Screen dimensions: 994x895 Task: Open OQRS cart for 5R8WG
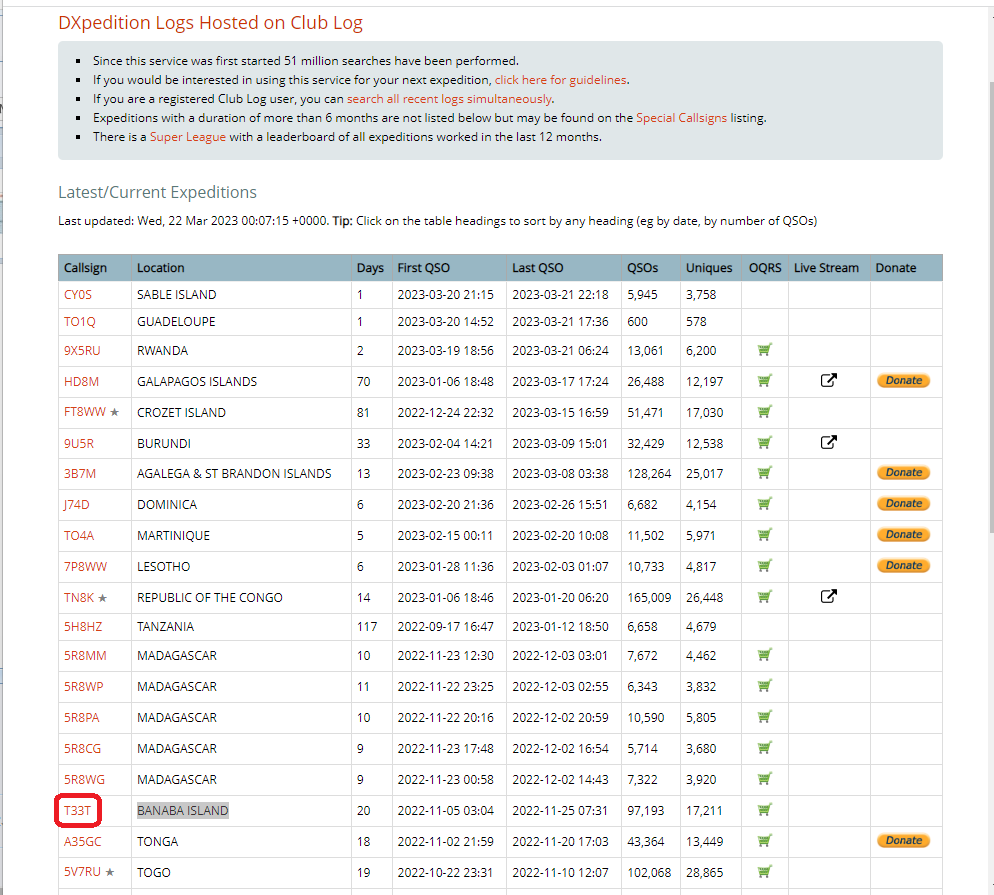click(x=765, y=778)
